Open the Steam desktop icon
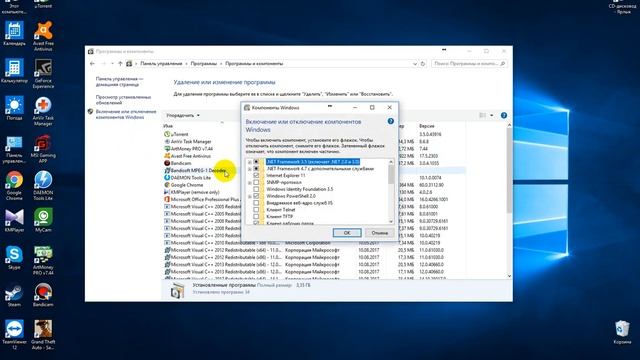640x360 pixels. point(14,295)
